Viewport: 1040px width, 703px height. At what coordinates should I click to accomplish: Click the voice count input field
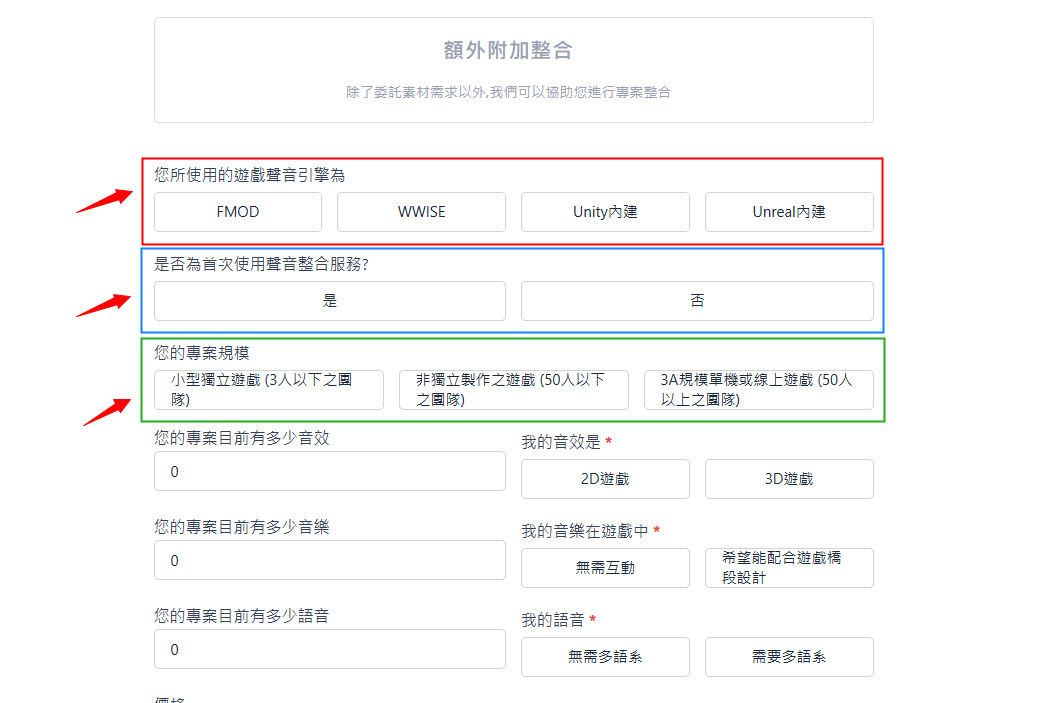point(330,649)
